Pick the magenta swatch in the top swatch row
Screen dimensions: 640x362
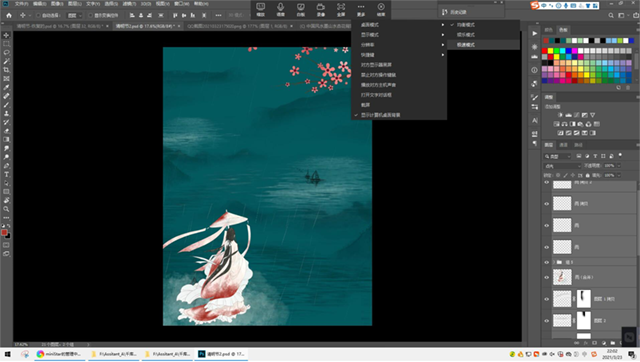(574, 51)
